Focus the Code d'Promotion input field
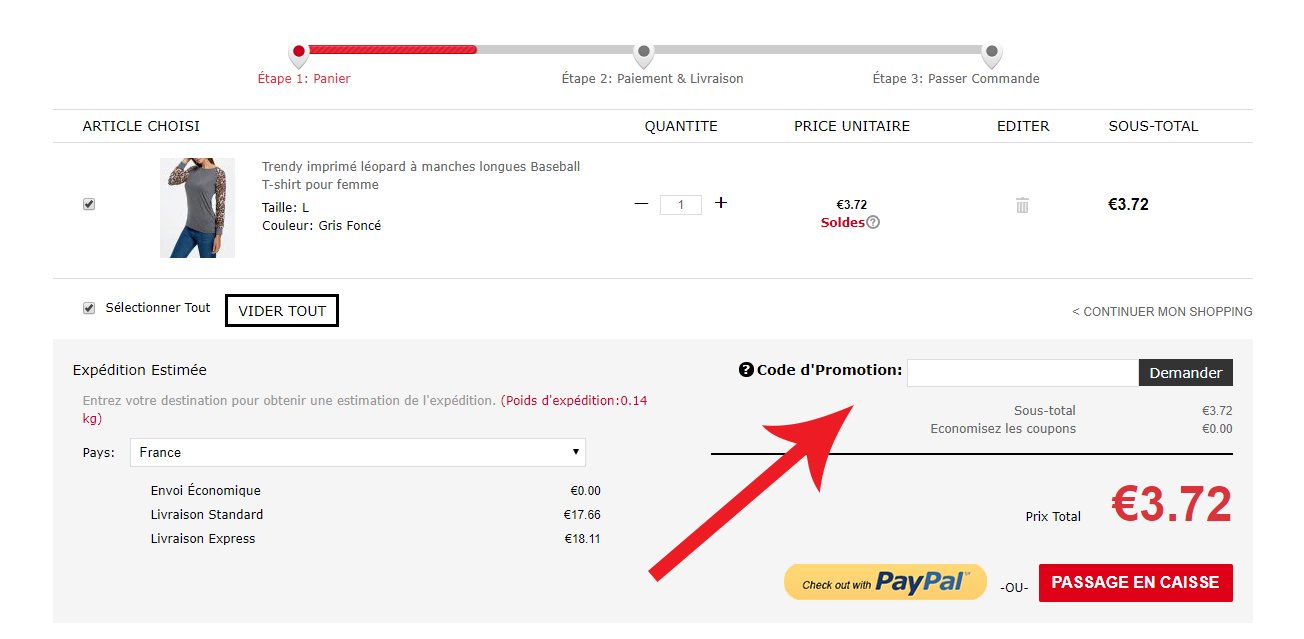The width and height of the screenshot is (1304, 639). pyautogui.click(x=1023, y=373)
